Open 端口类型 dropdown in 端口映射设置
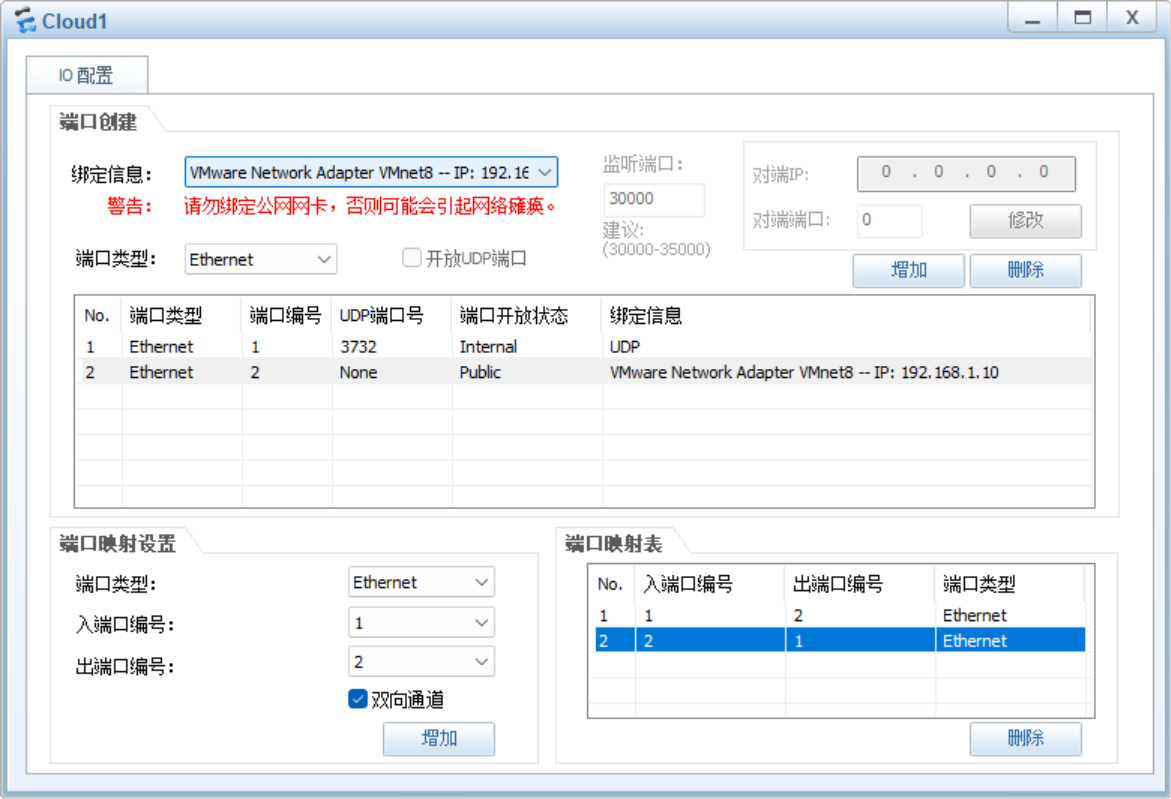 coord(421,582)
